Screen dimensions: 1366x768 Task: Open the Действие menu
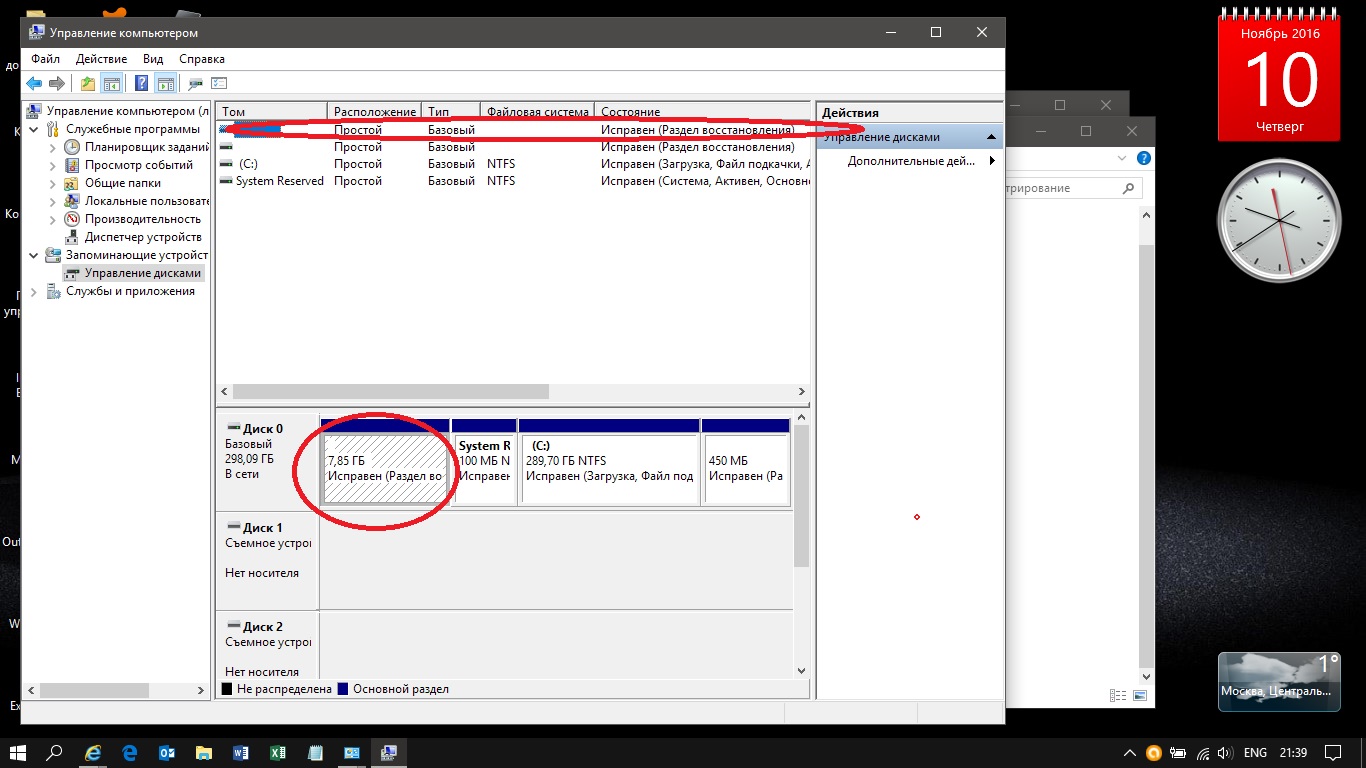[x=101, y=59]
